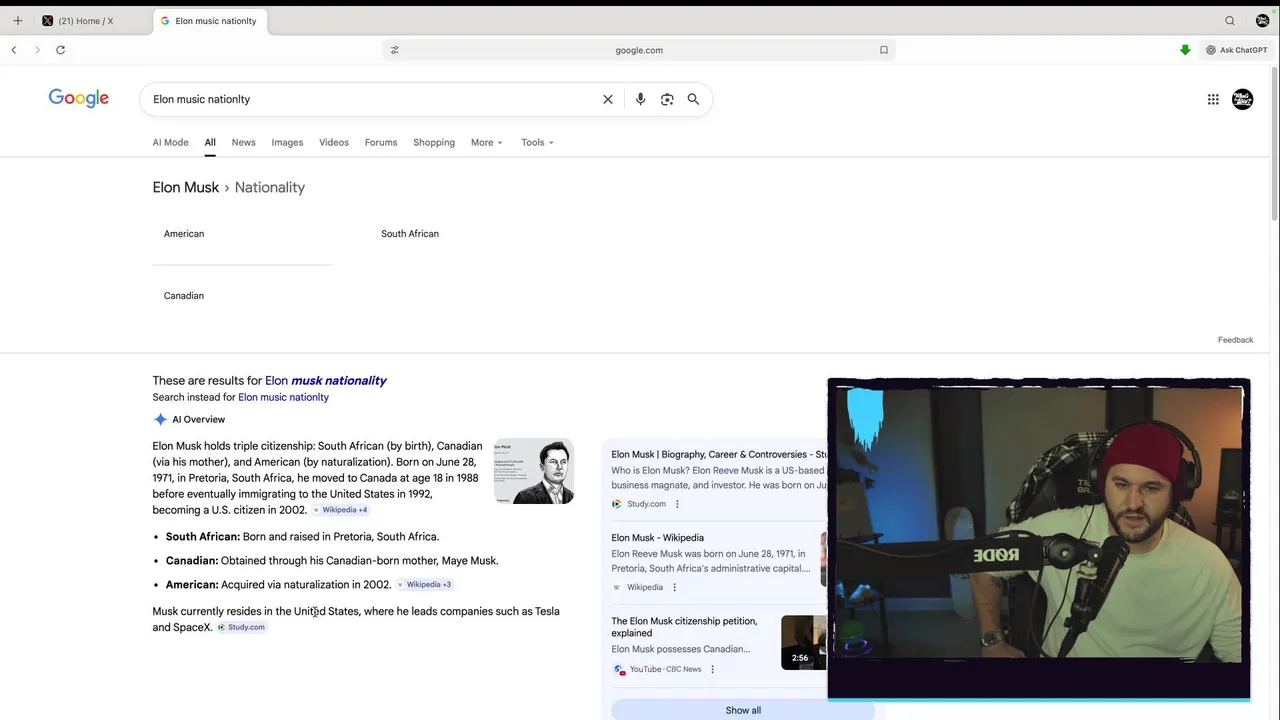Bookmark this page icon in address bar
This screenshot has height=720, width=1280.
coord(884,50)
